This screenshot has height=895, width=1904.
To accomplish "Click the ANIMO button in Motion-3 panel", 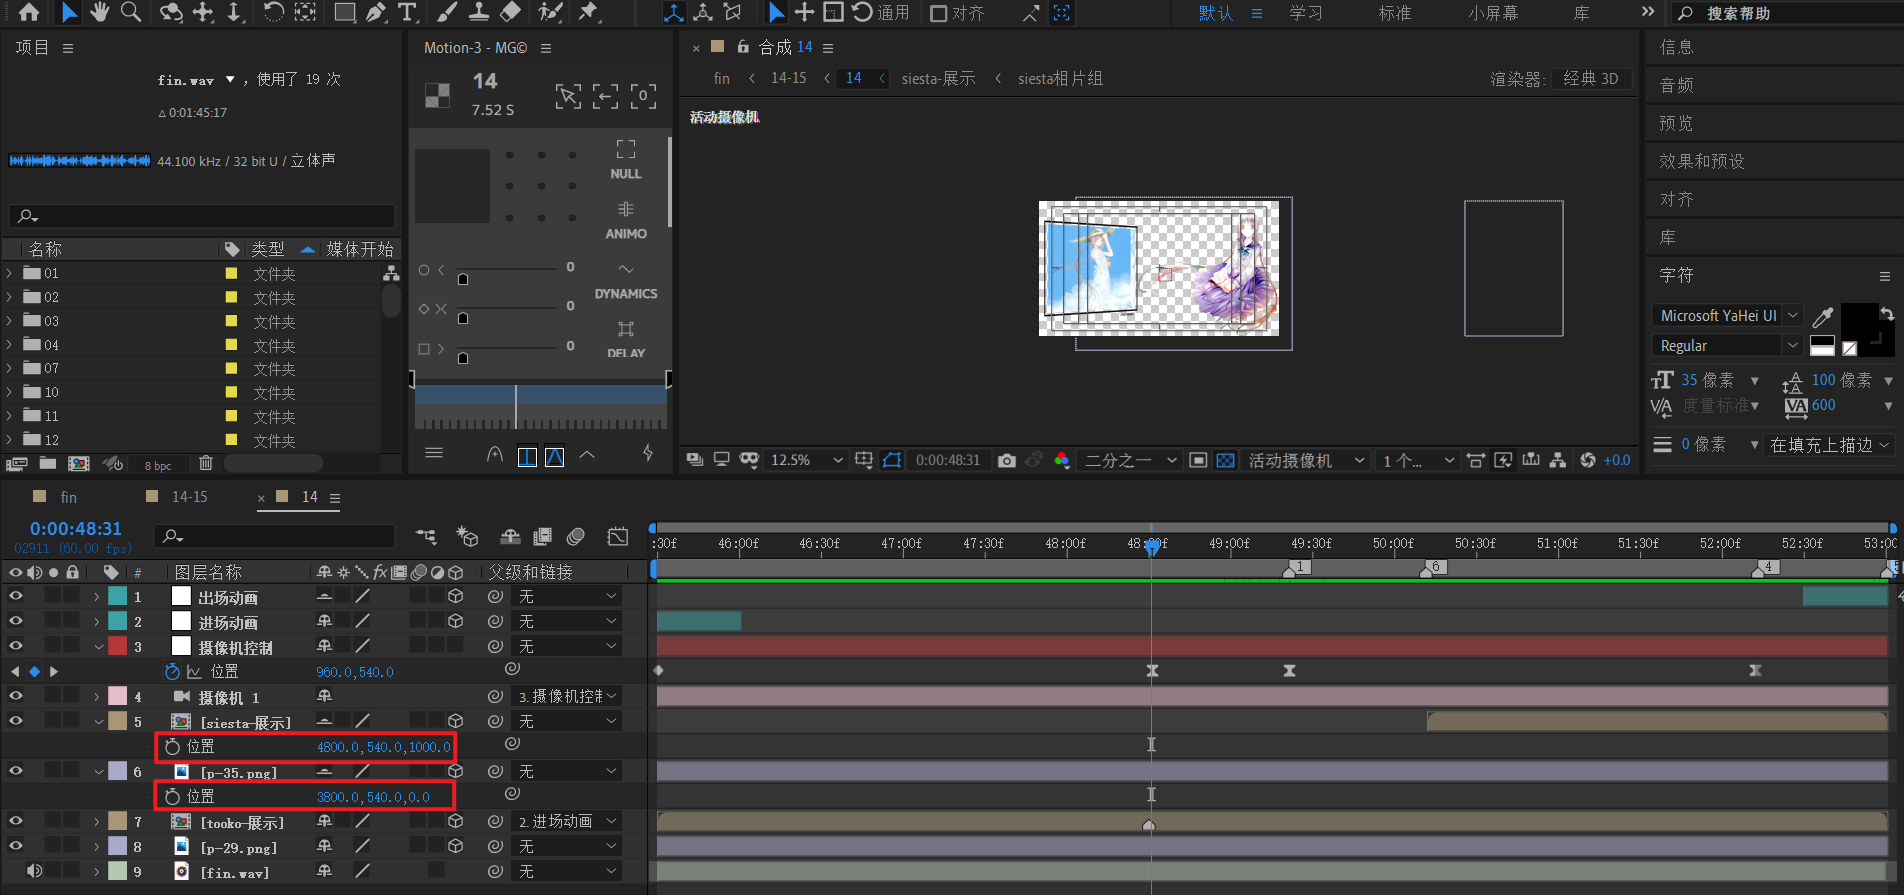I will (x=626, y=220).
